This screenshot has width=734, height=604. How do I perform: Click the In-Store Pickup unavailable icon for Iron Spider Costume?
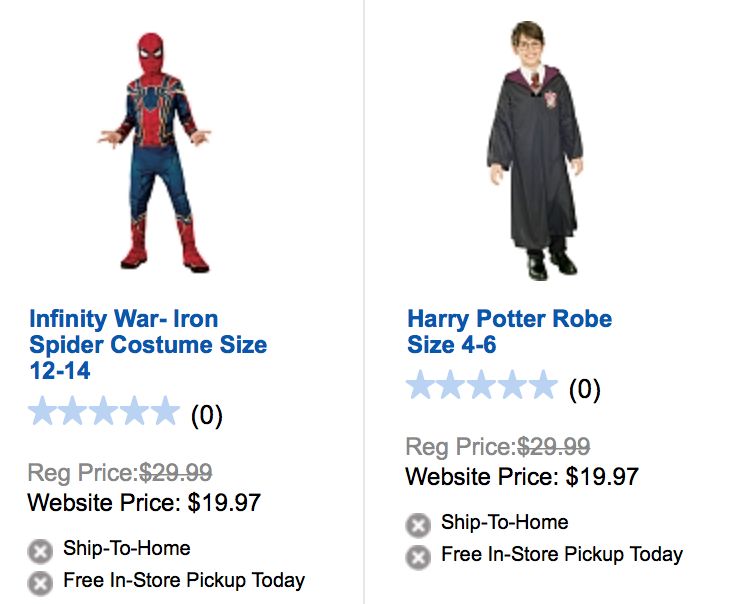pyautogui.click(x=40, y=582)
